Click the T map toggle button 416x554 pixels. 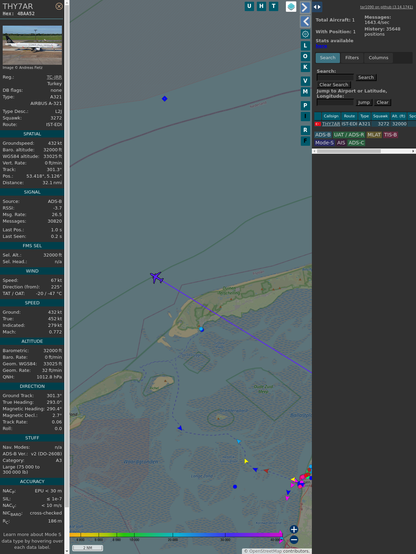click(273, 6)
